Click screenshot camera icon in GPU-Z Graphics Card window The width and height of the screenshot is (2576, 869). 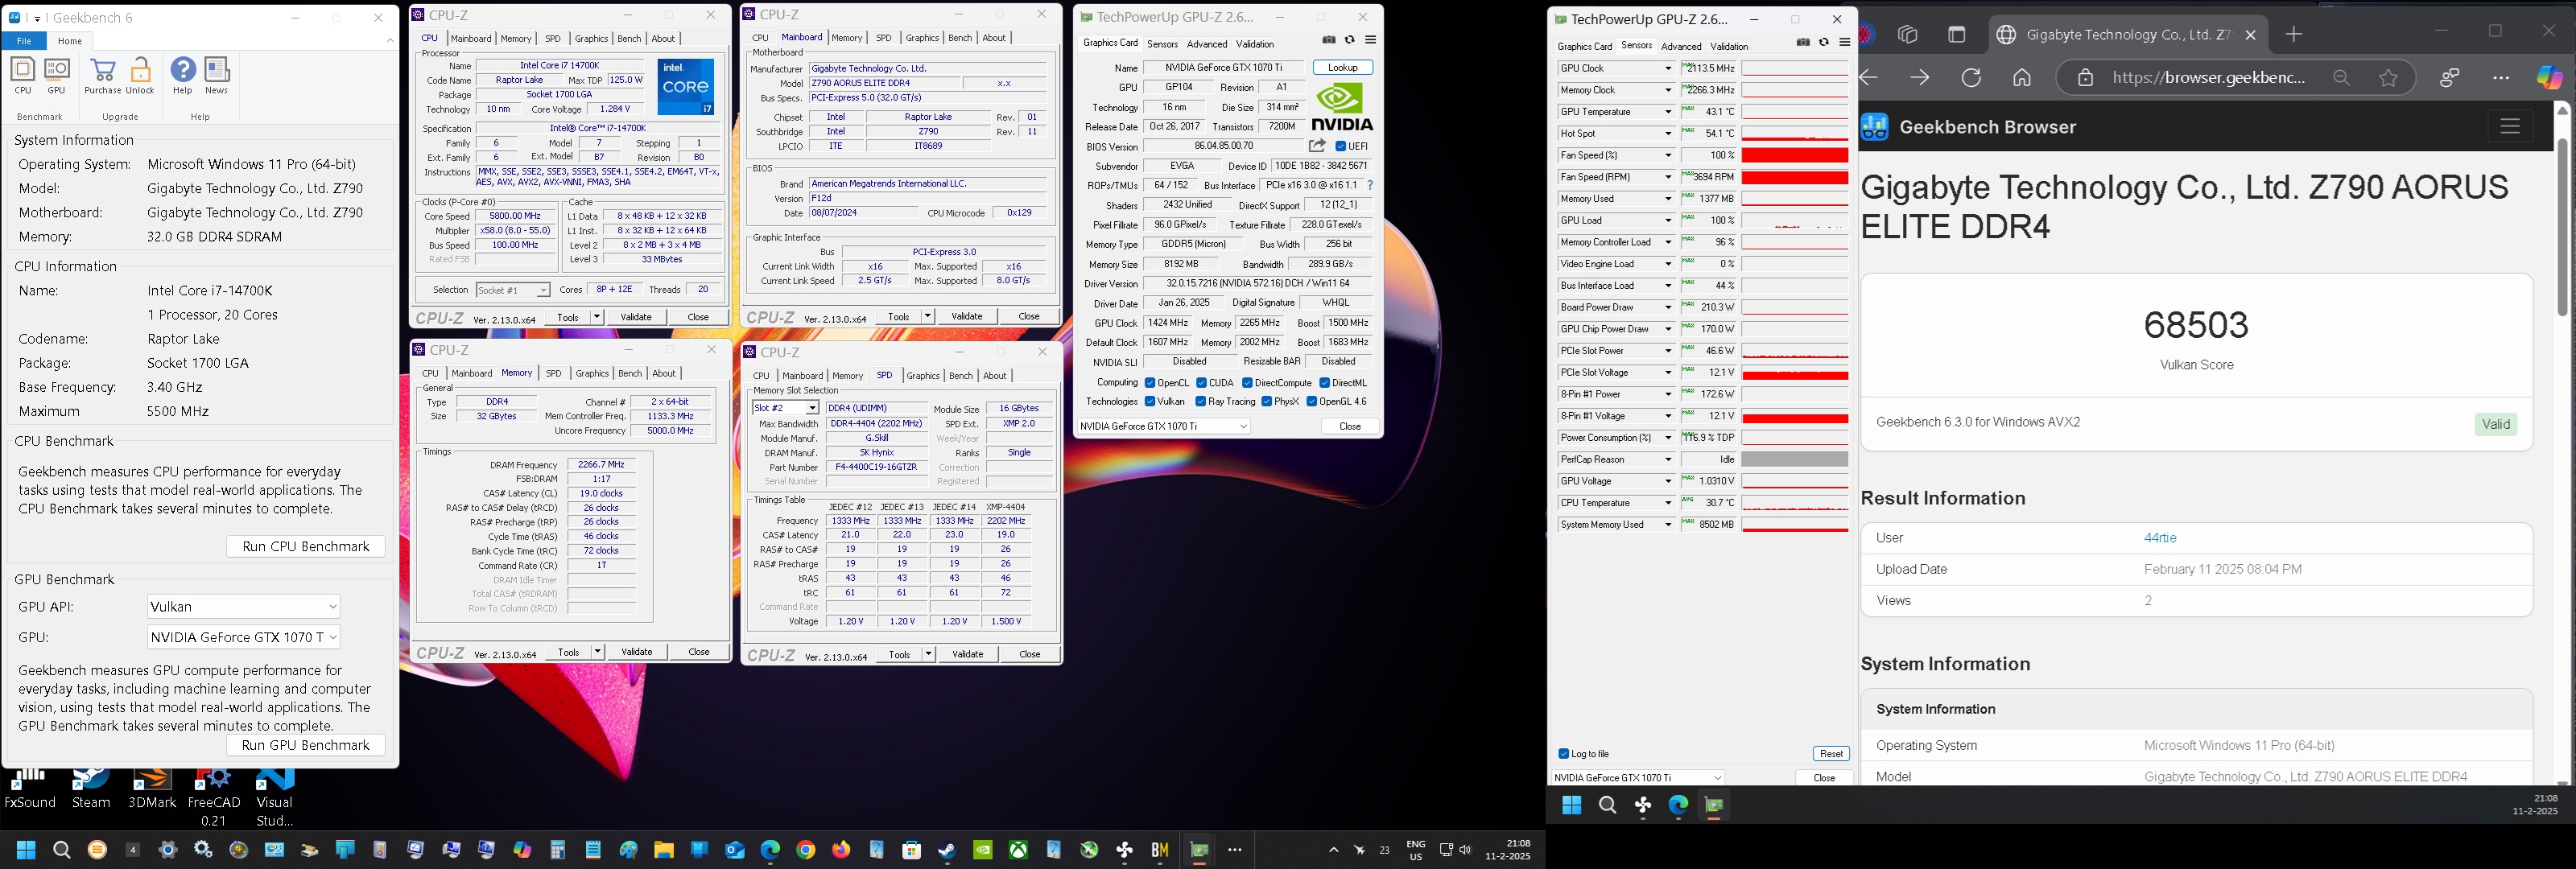click(x=1329, y=40)
